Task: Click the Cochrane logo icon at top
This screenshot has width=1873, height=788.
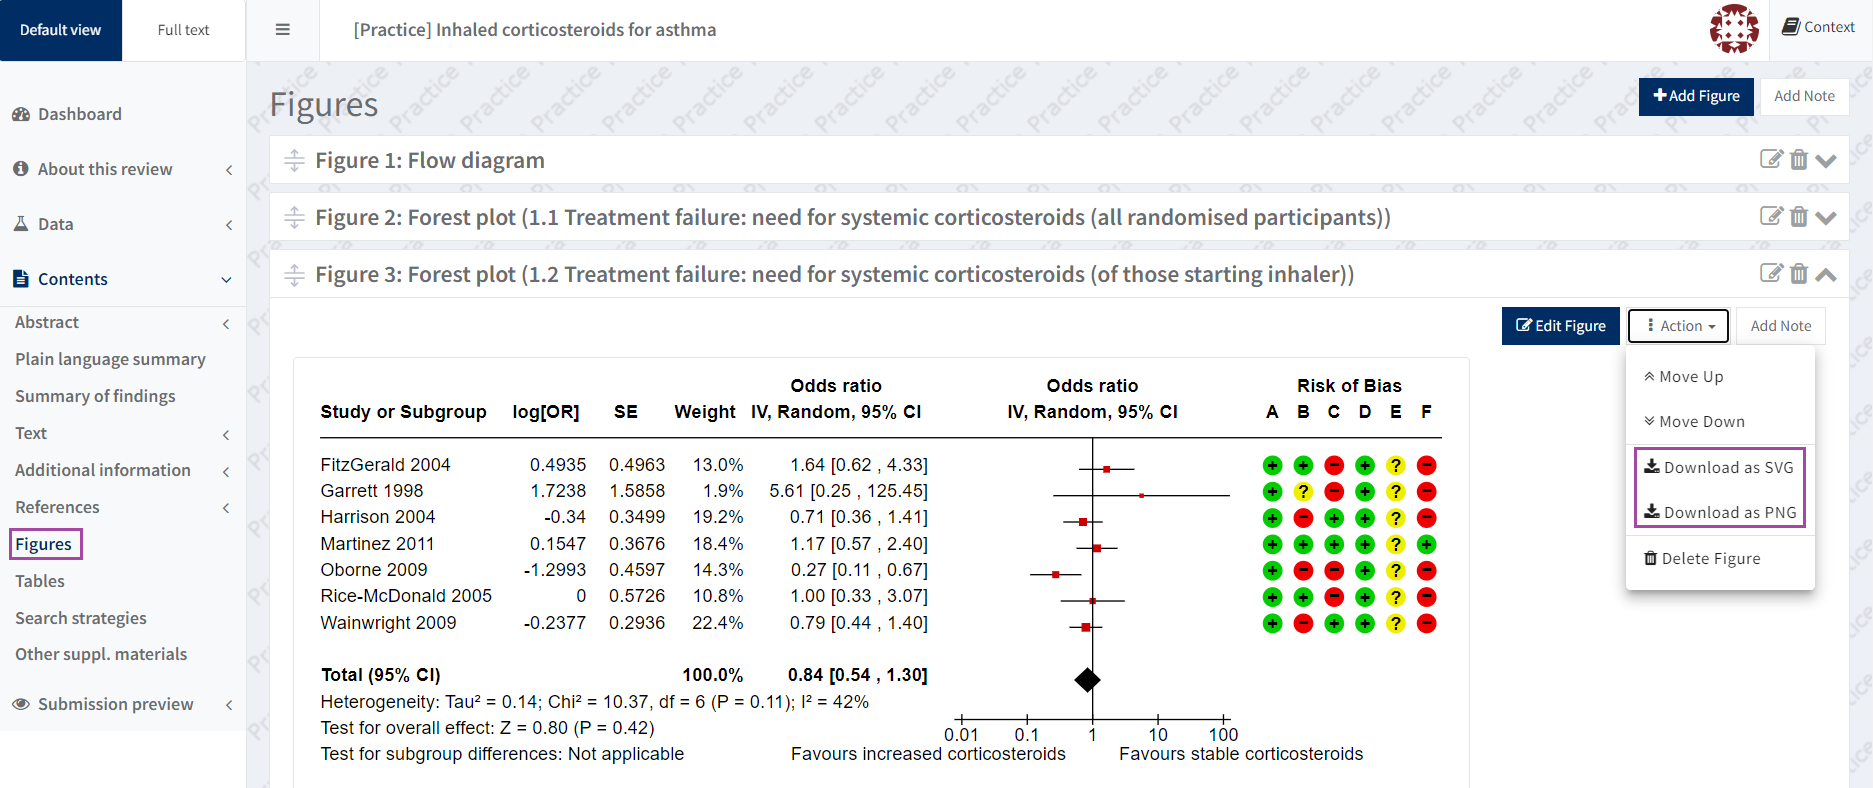Action: coord(1733,29)
